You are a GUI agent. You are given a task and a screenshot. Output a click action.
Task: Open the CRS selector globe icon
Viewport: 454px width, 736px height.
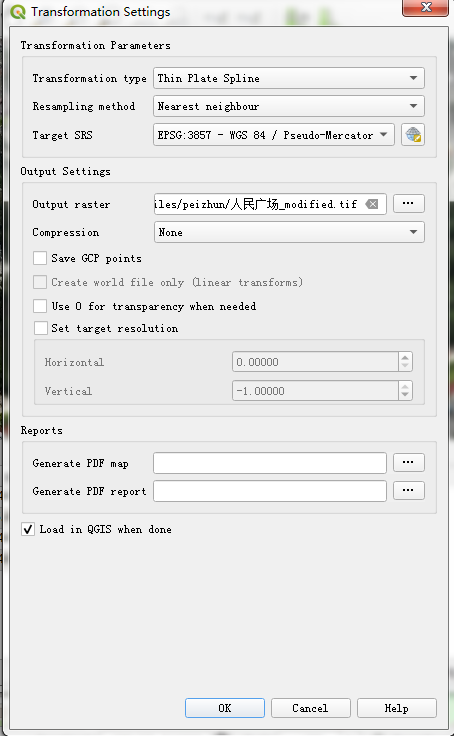(413, 135)
